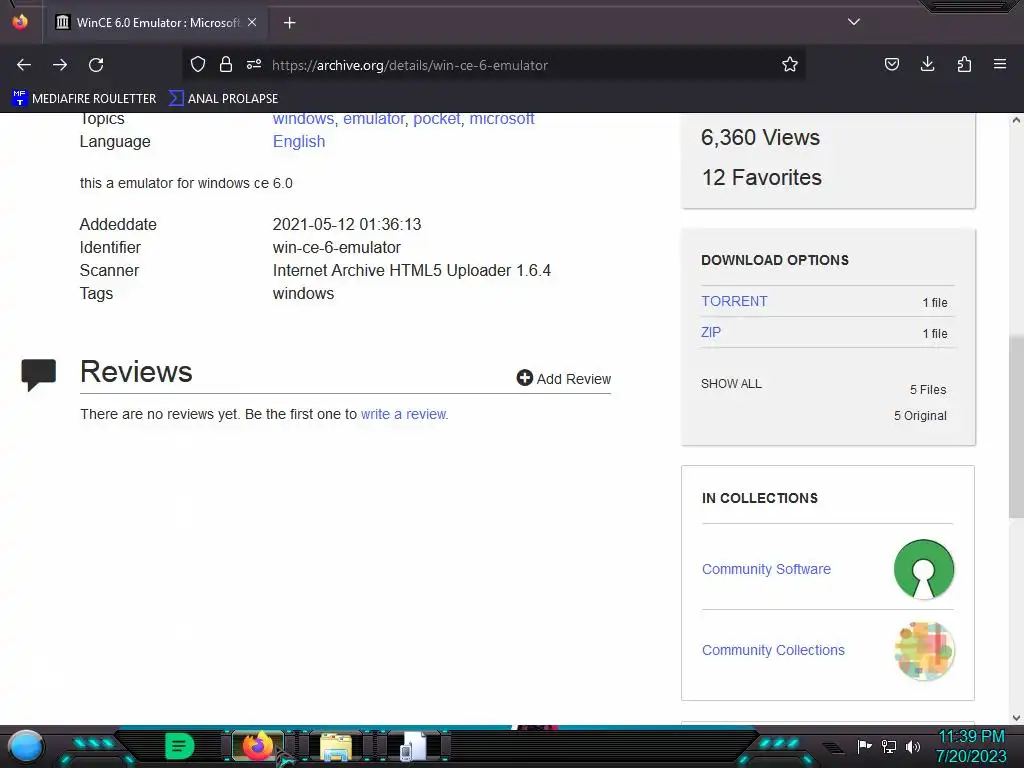Go back with the browser back arrow
The image size is (1024, 768).
pos(24,65)
